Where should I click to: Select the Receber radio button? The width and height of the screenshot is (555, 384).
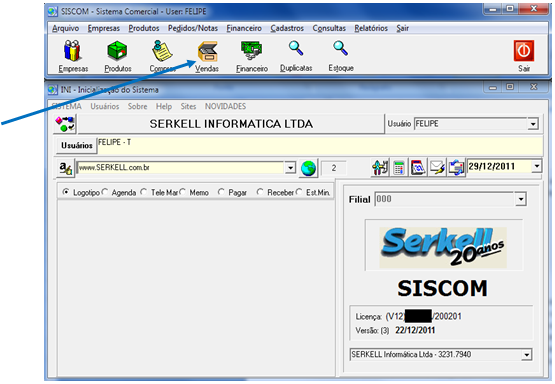click(x=260, y=192)
